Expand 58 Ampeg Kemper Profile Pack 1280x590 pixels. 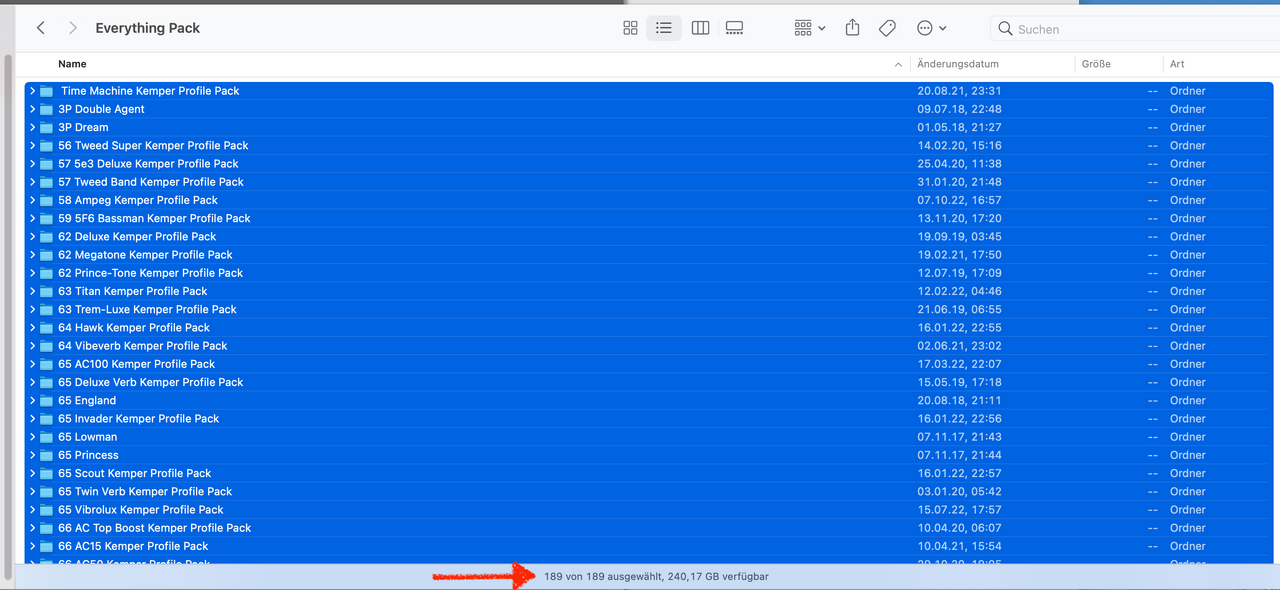pos(32,200)
